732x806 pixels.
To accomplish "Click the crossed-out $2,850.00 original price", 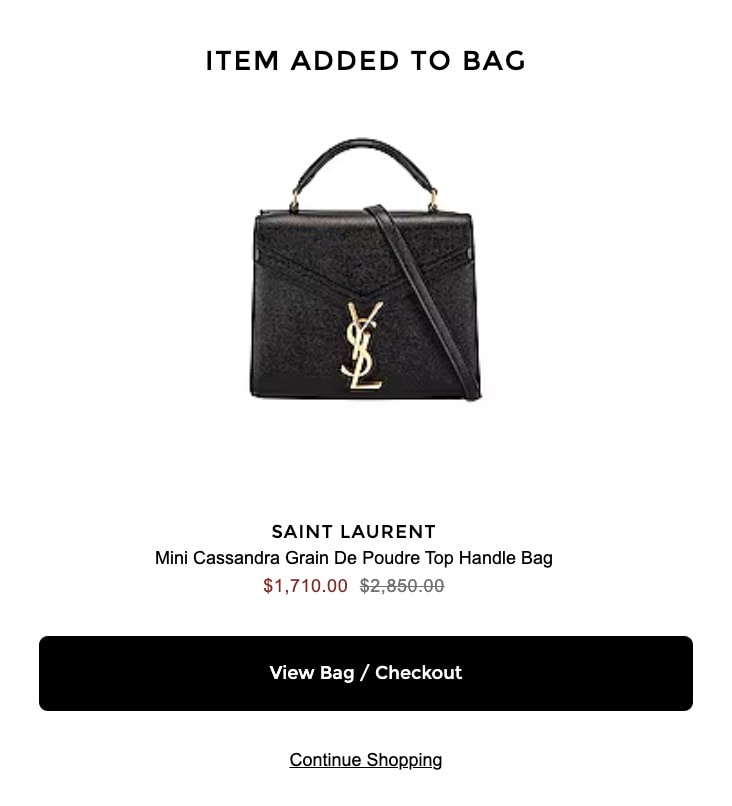I will point(402,585).
